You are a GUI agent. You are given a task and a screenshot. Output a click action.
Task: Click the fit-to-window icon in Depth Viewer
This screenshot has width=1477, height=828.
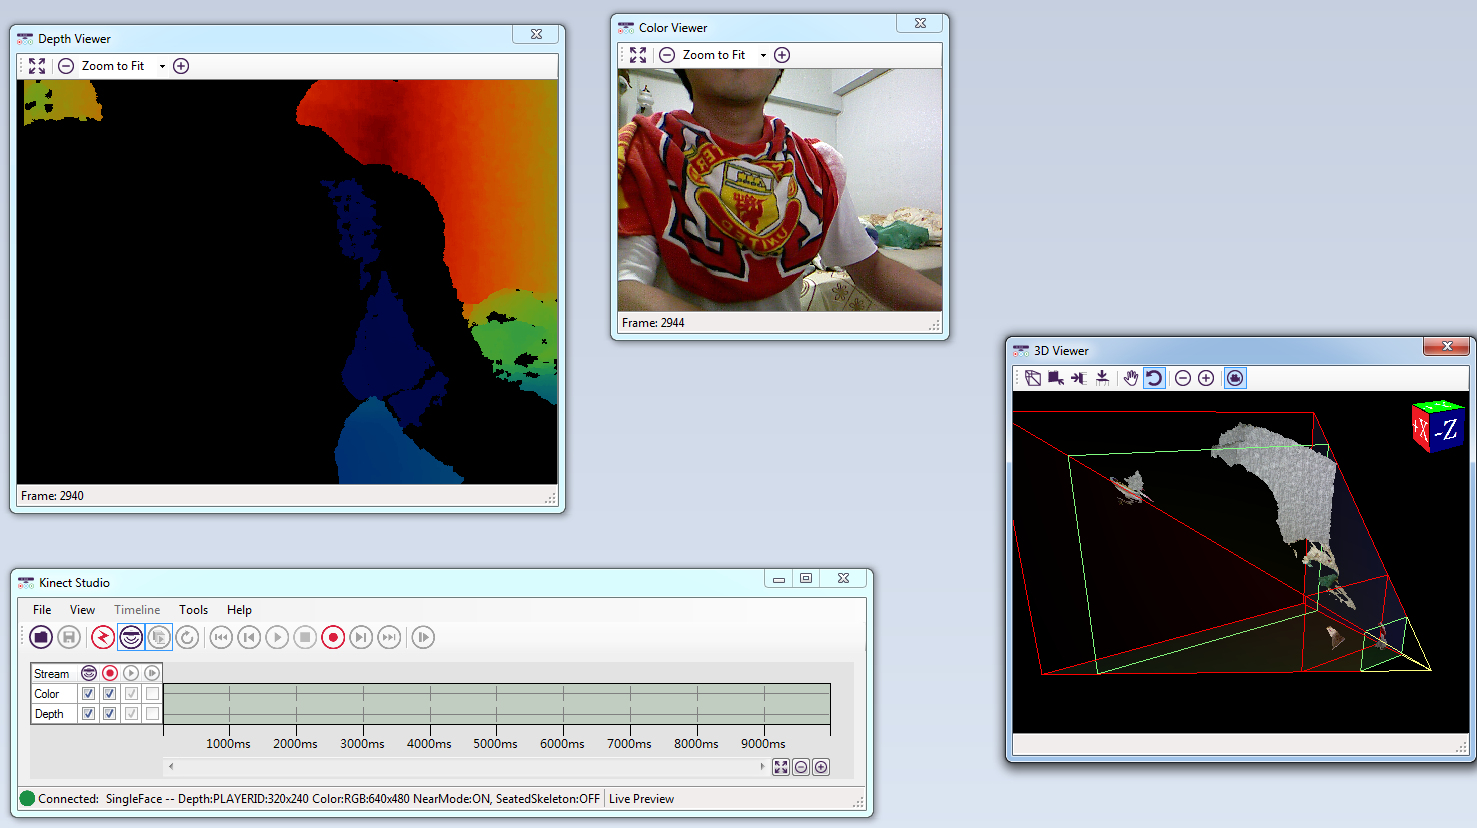[x=37, y=65]
